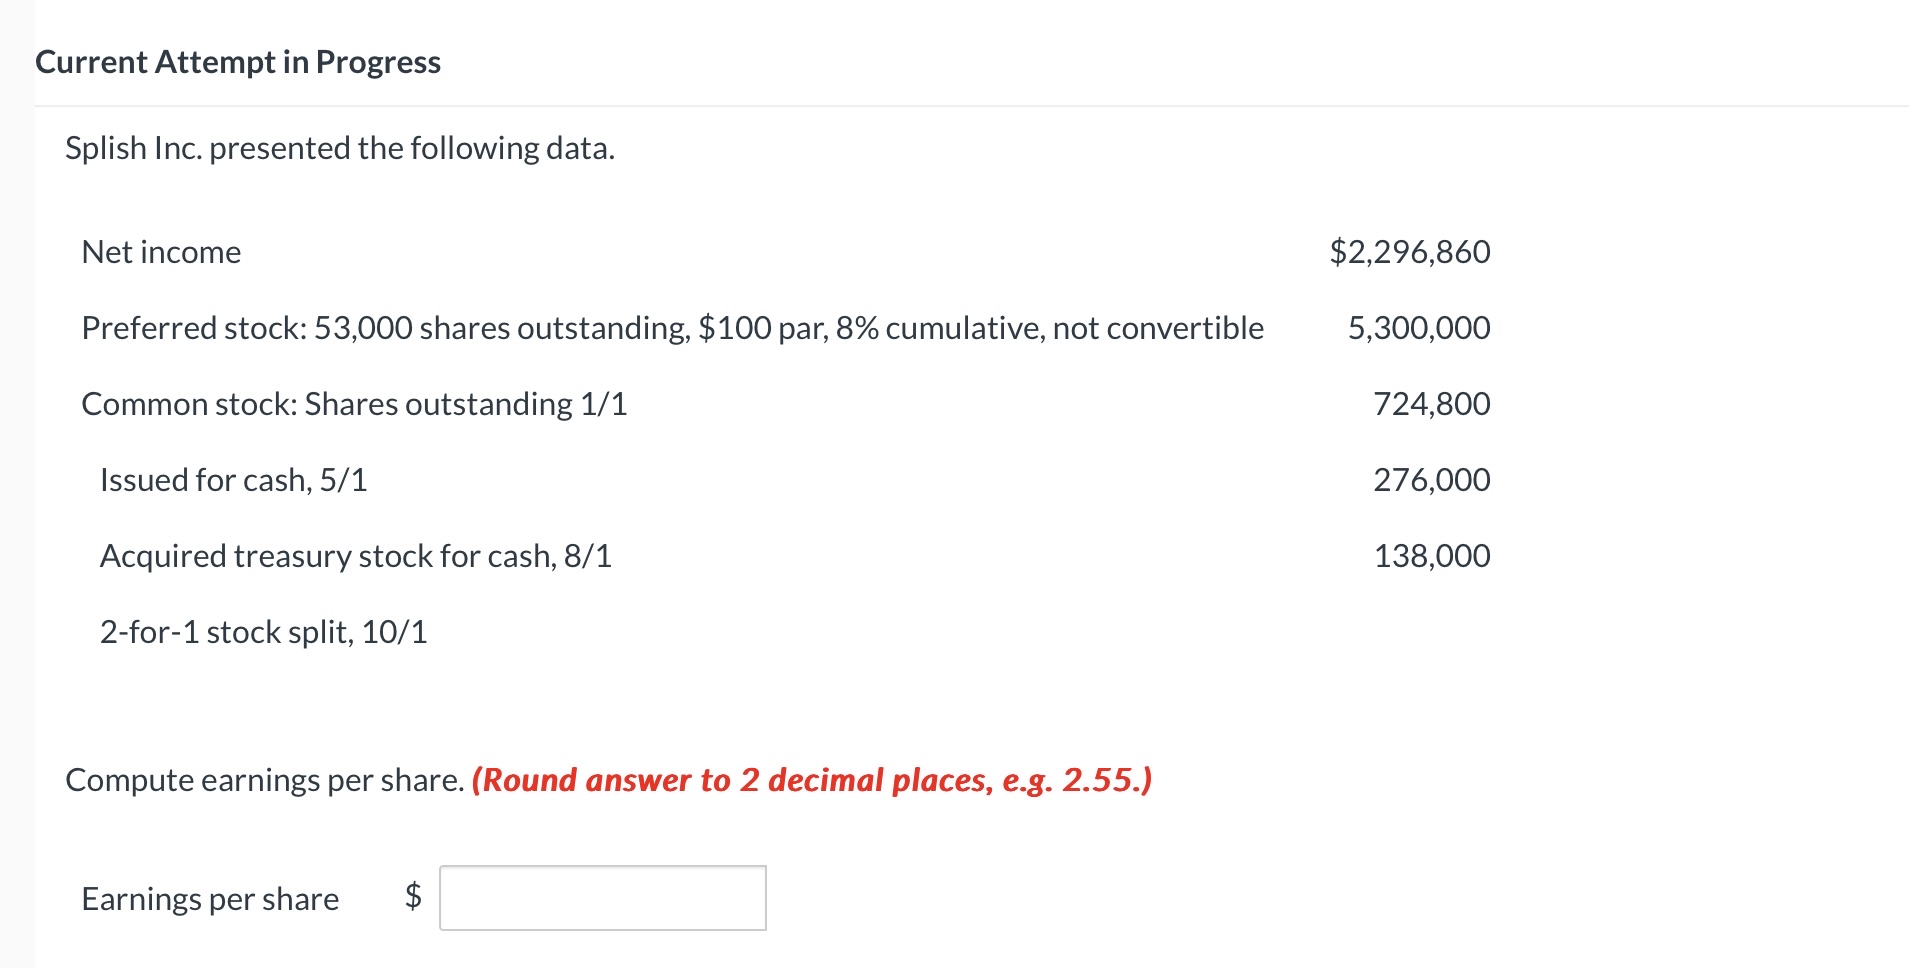Screen dimensions: 1909x968
Task: Click the Earnings per share input field
Action: click(x=603, y=898)
